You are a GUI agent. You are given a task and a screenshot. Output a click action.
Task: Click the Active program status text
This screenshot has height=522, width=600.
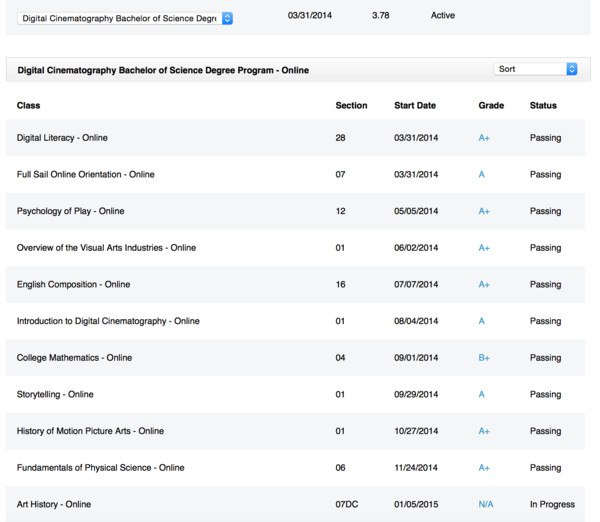[443, 15]
